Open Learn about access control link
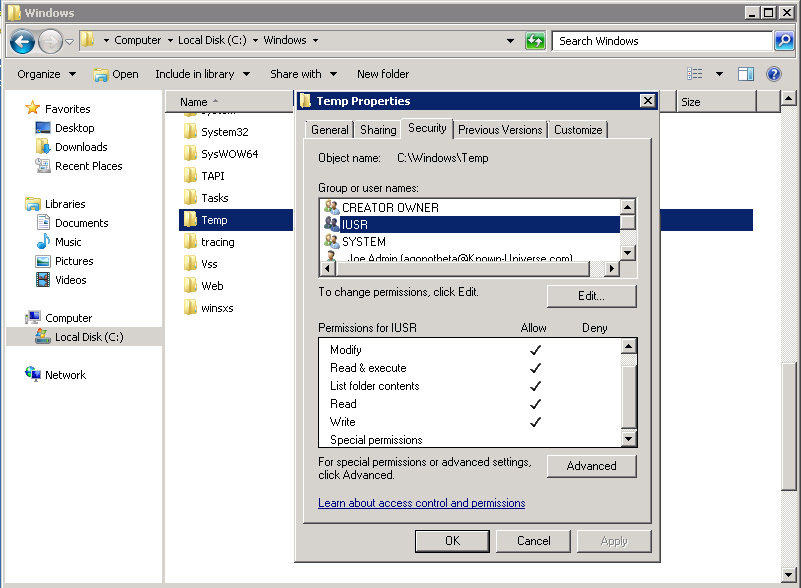 (421, 503)
